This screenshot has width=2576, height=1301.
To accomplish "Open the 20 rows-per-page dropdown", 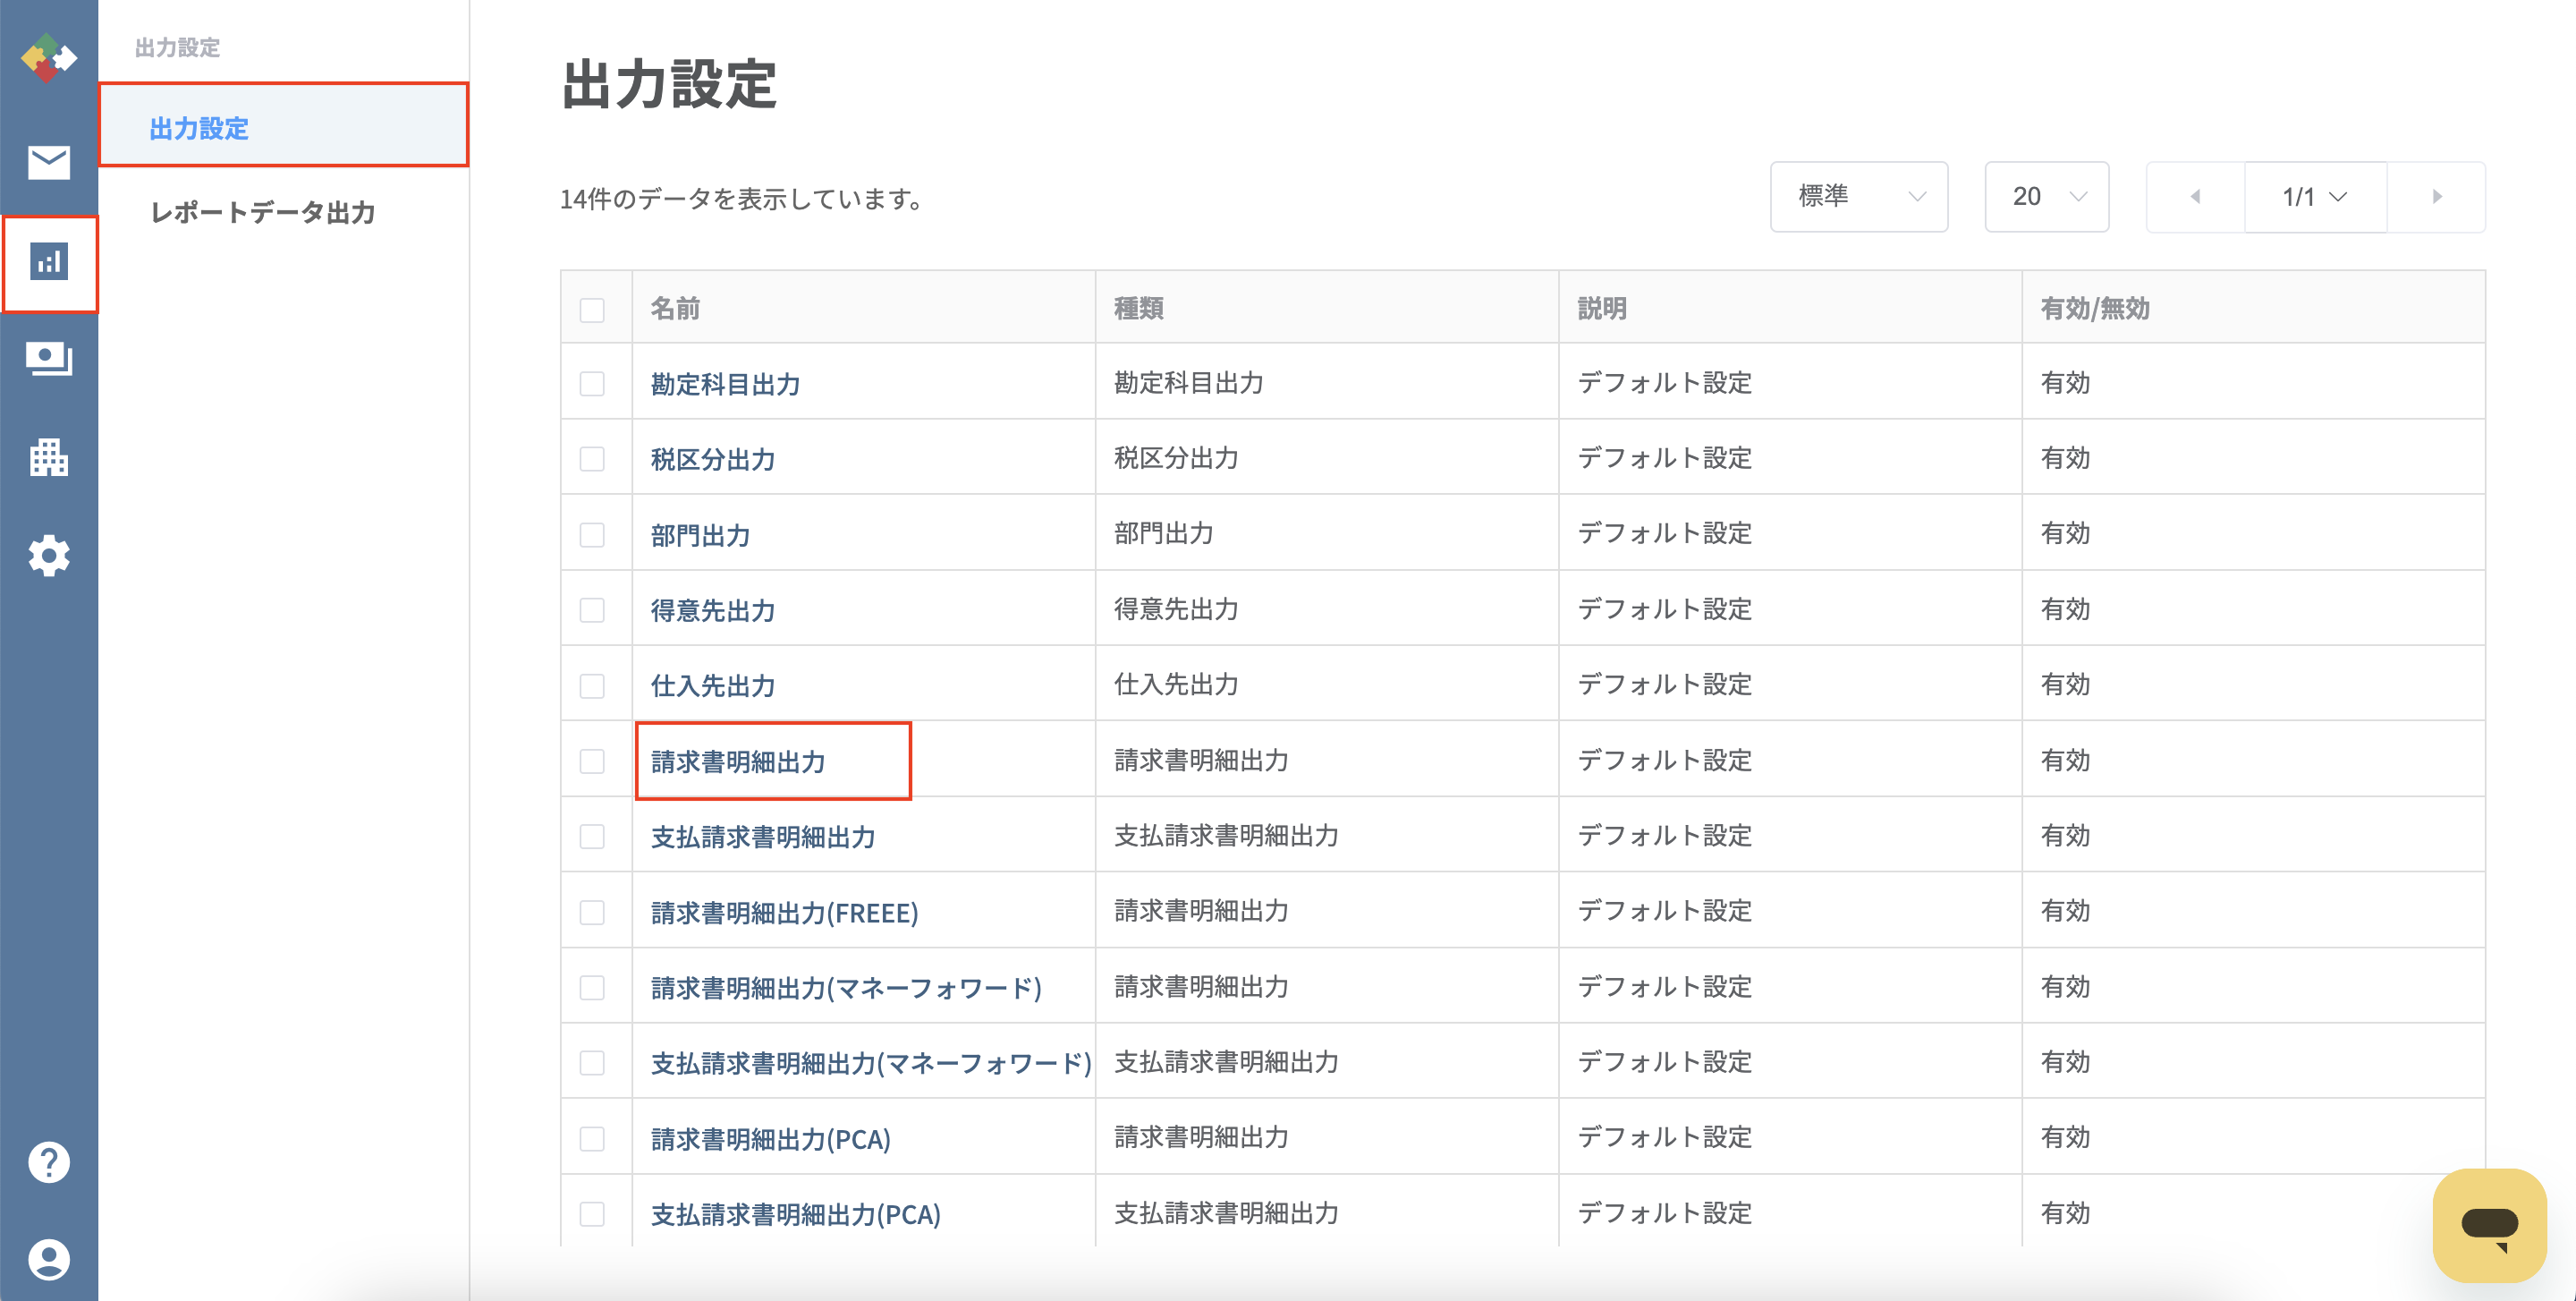I will click(2046, 197).
